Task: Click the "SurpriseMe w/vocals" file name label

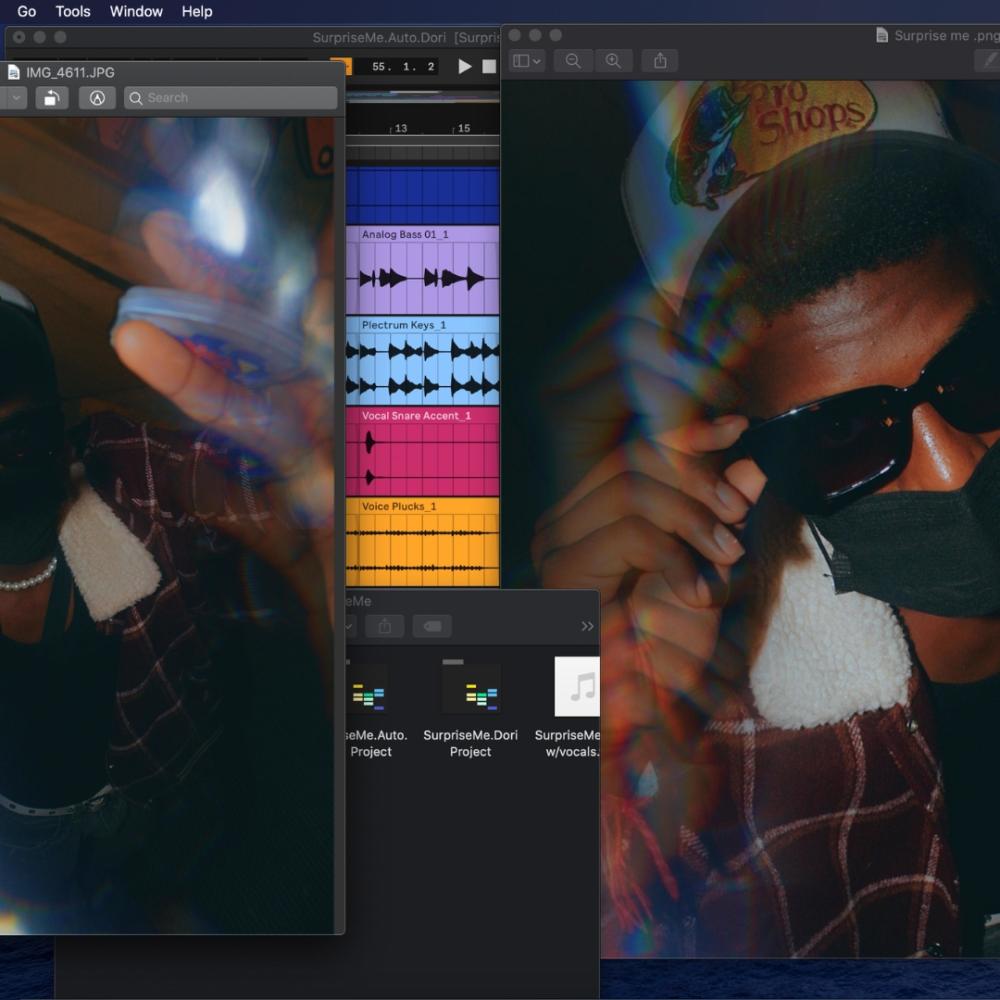Action: tap(567, 744)
